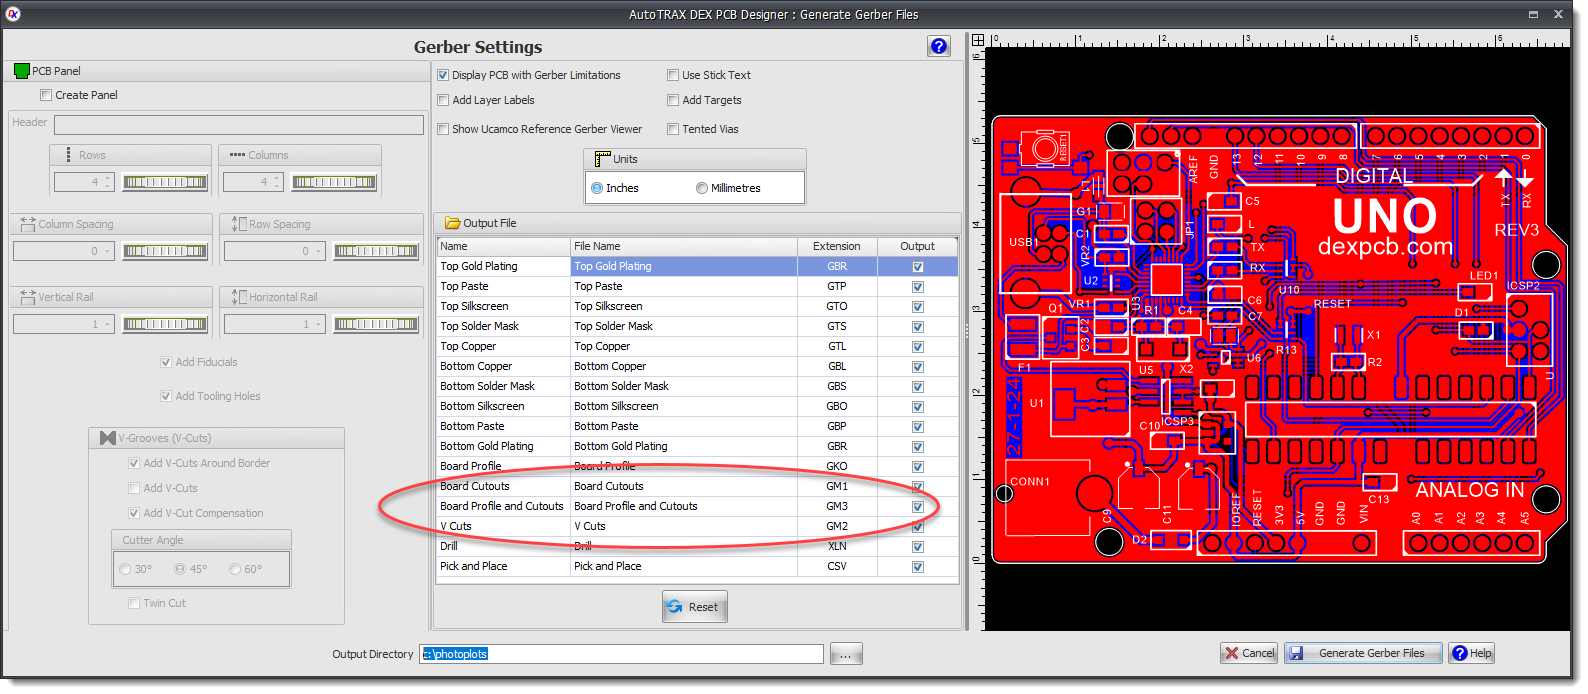The width and height of the screenshot is (1588, 694).
Task: Click the Header text field
Action: tap(239, 125)
